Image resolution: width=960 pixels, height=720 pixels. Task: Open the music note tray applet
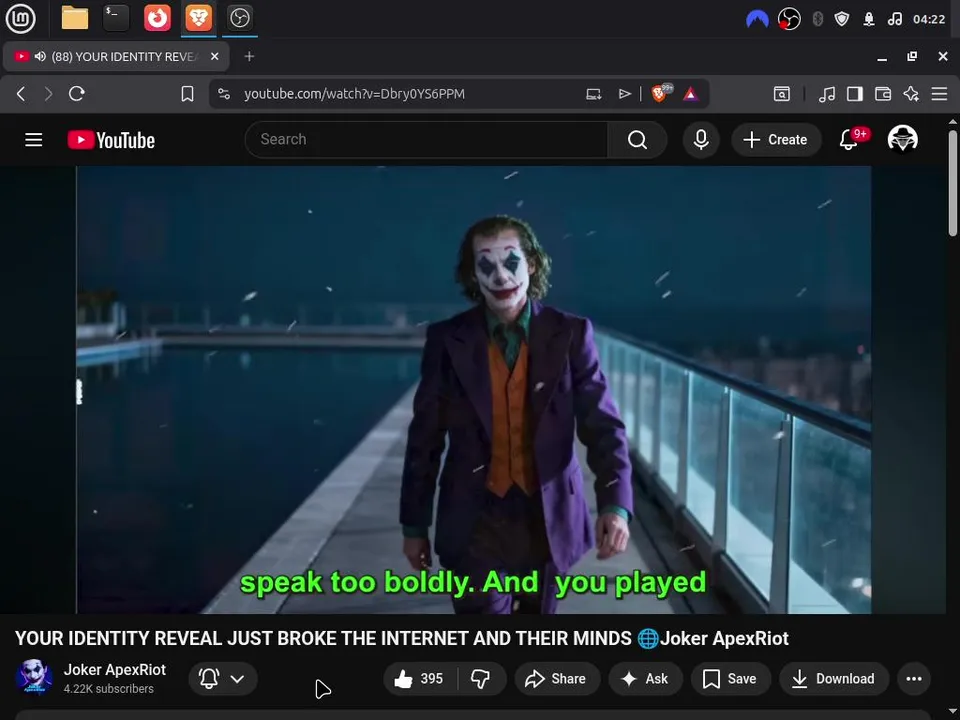click(894, 20)
